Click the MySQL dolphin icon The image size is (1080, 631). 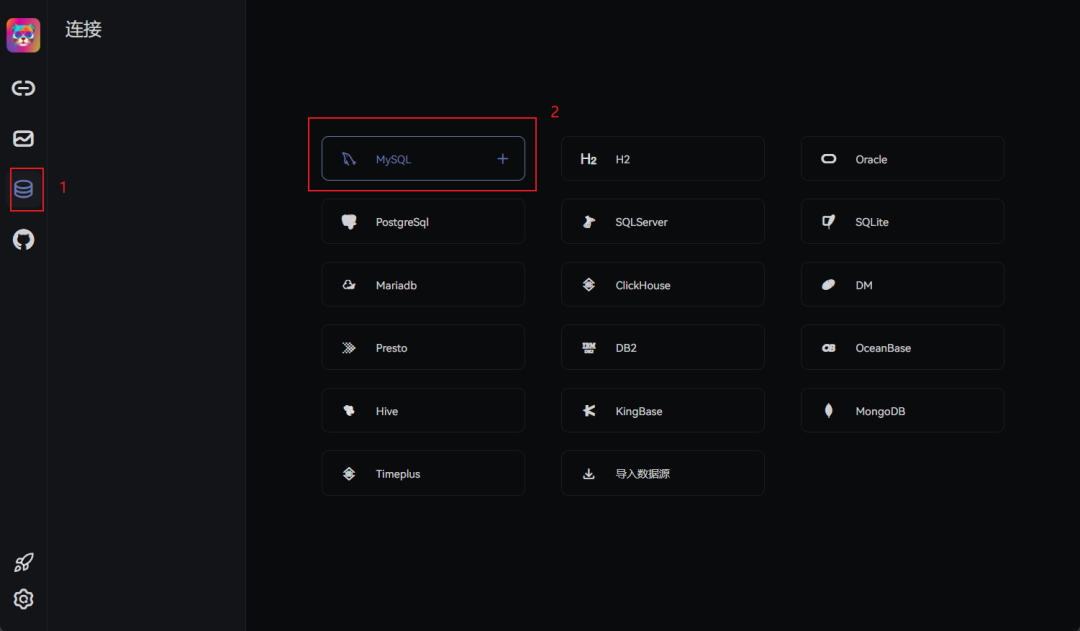(x=349, y=159)
